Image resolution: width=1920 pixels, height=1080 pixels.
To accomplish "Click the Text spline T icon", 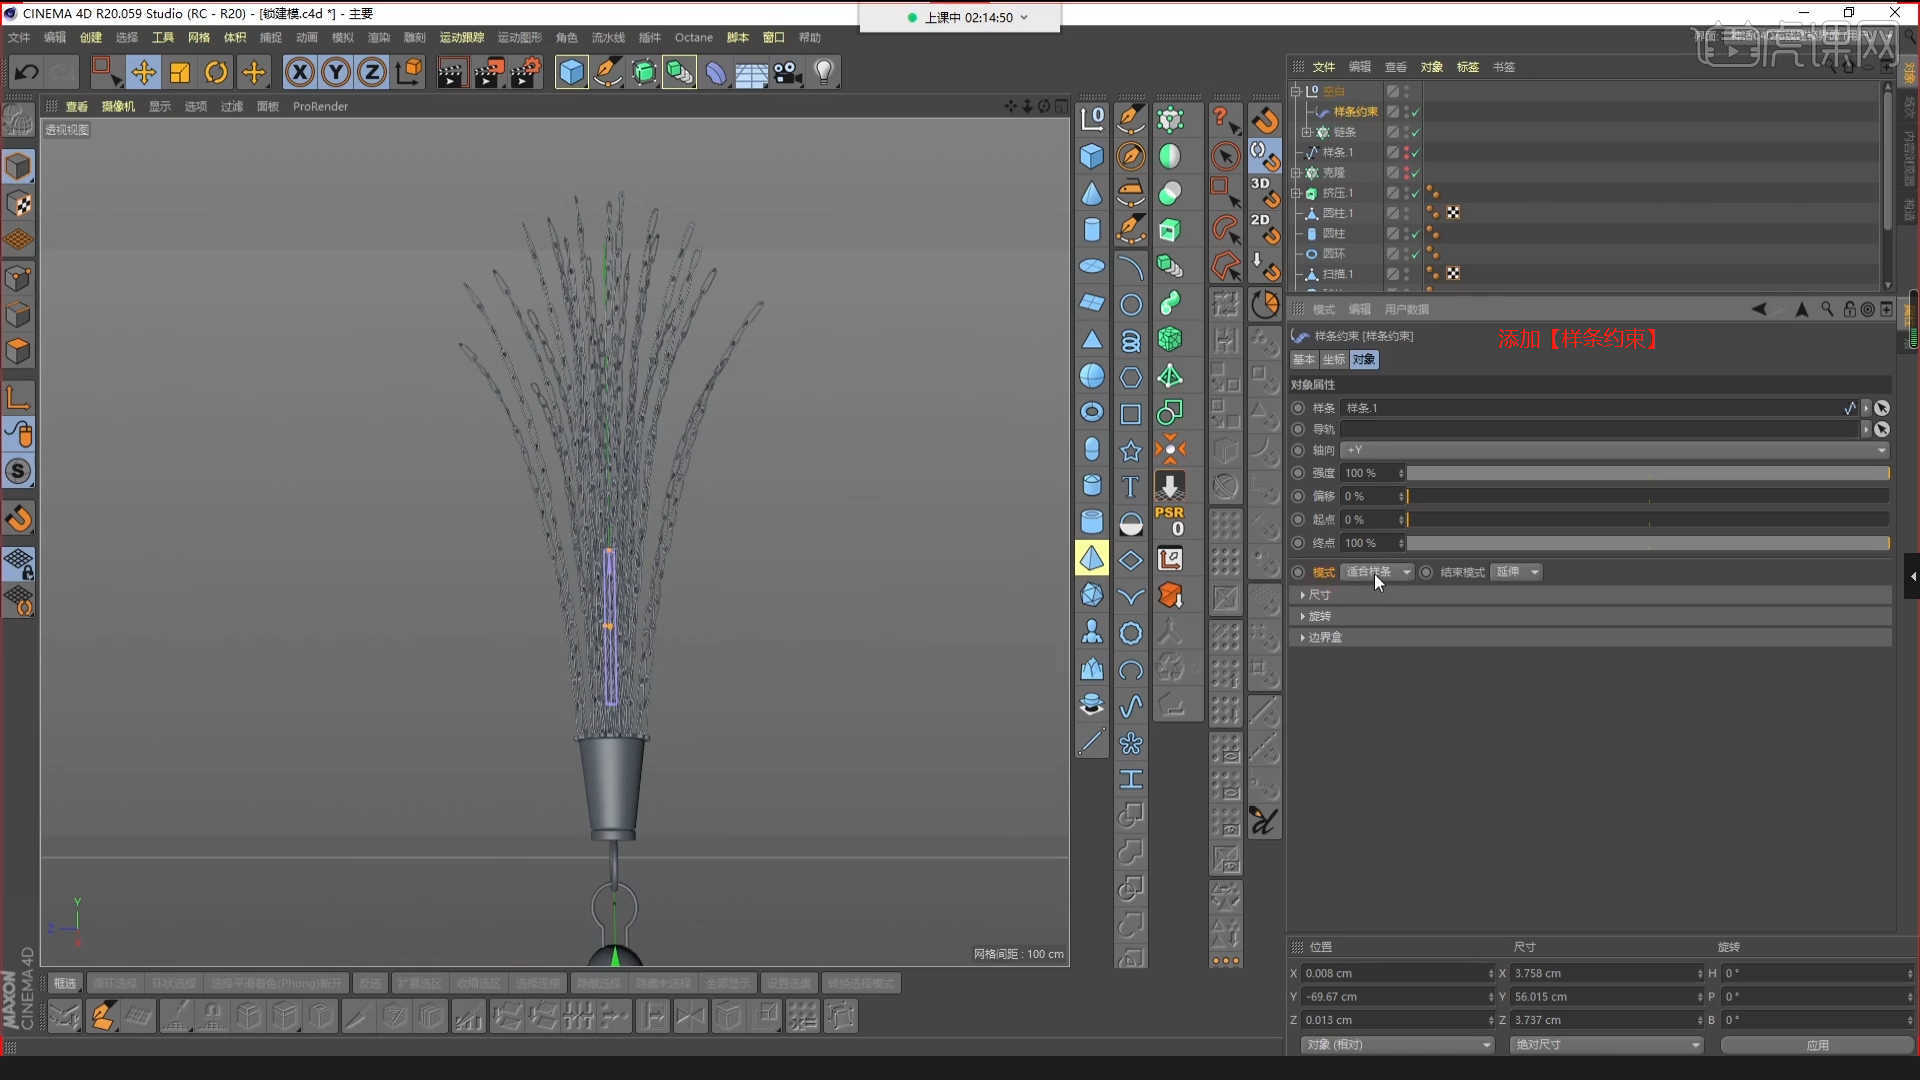I will pyautogui.click(x=1130, y=486).
